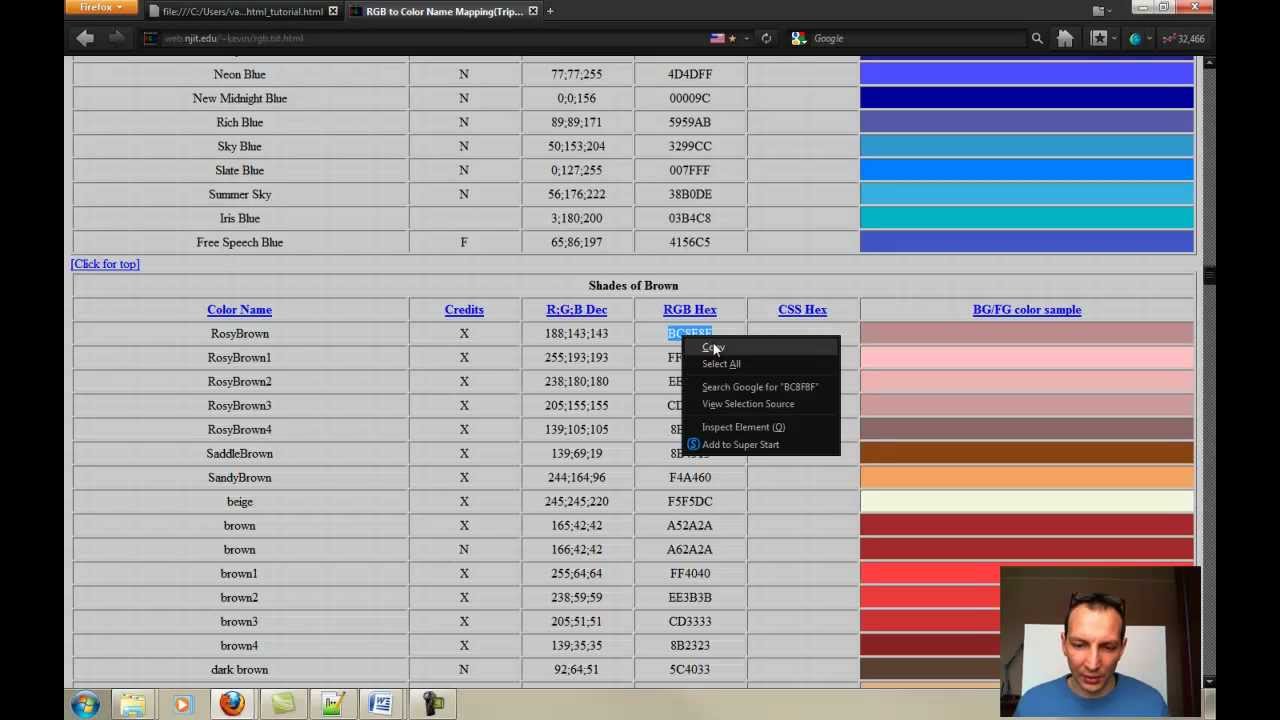Viewport: 1280px width, 720px height.
Task: Click the Credits column header link
Action: point(464,310)
